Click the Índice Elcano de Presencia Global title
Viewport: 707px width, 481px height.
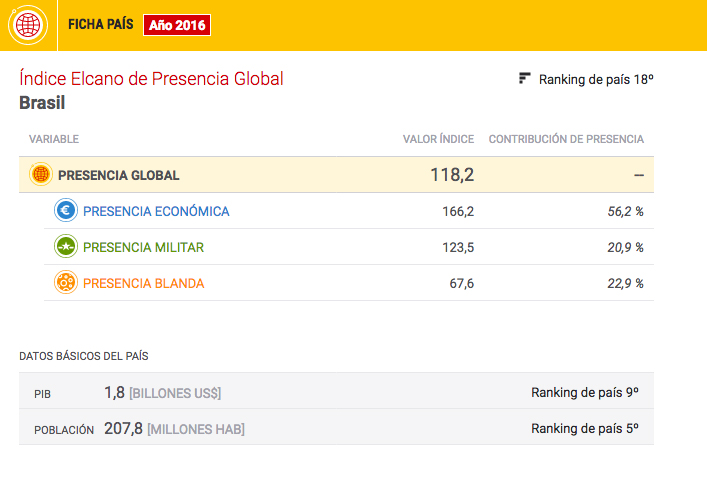(x=151, y=79)
